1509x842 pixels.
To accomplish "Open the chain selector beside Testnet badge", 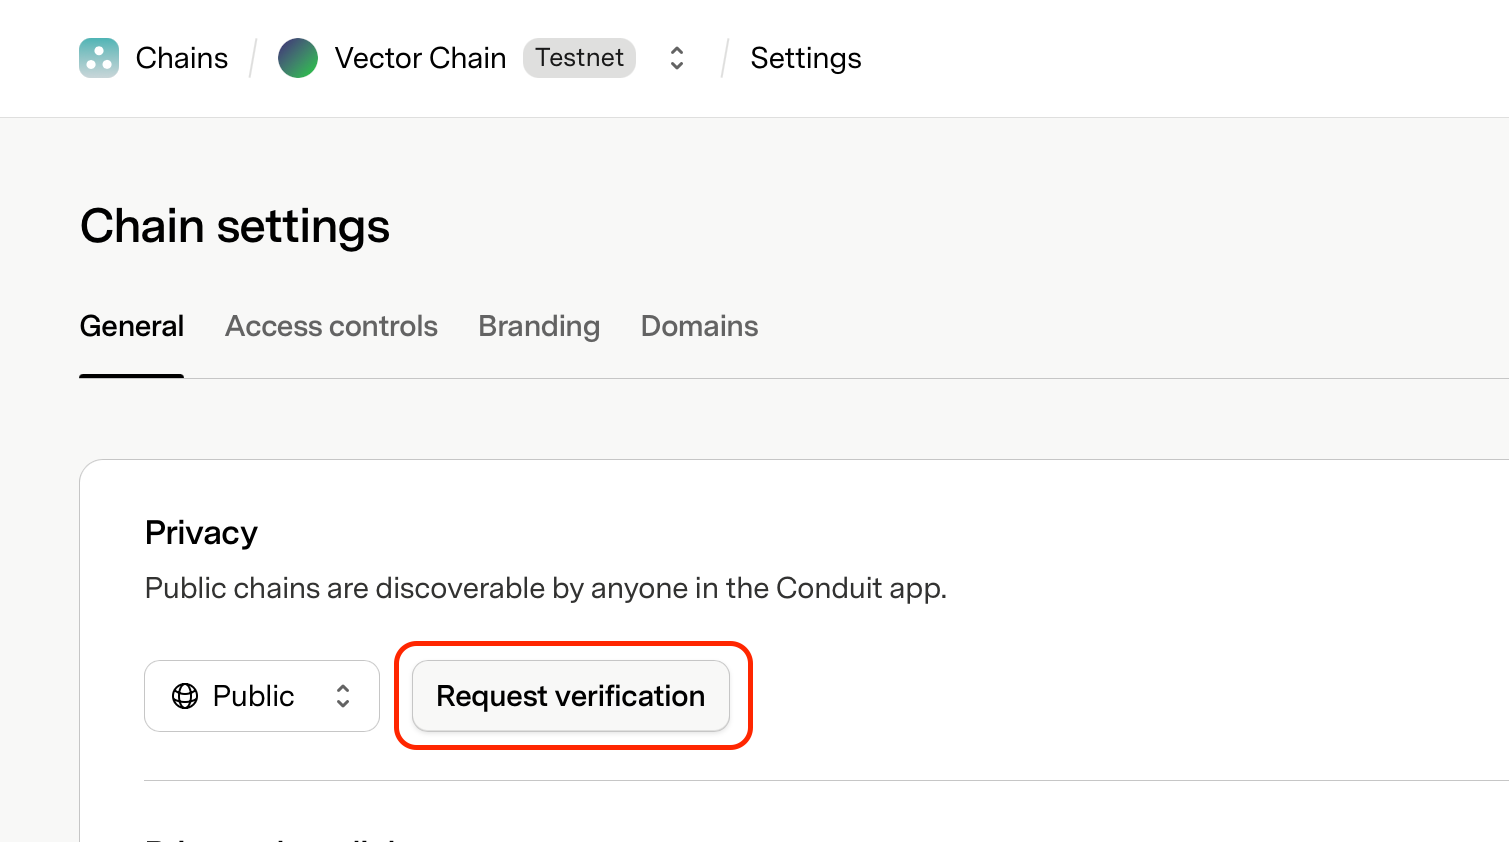I will click(x=676, y=58).
